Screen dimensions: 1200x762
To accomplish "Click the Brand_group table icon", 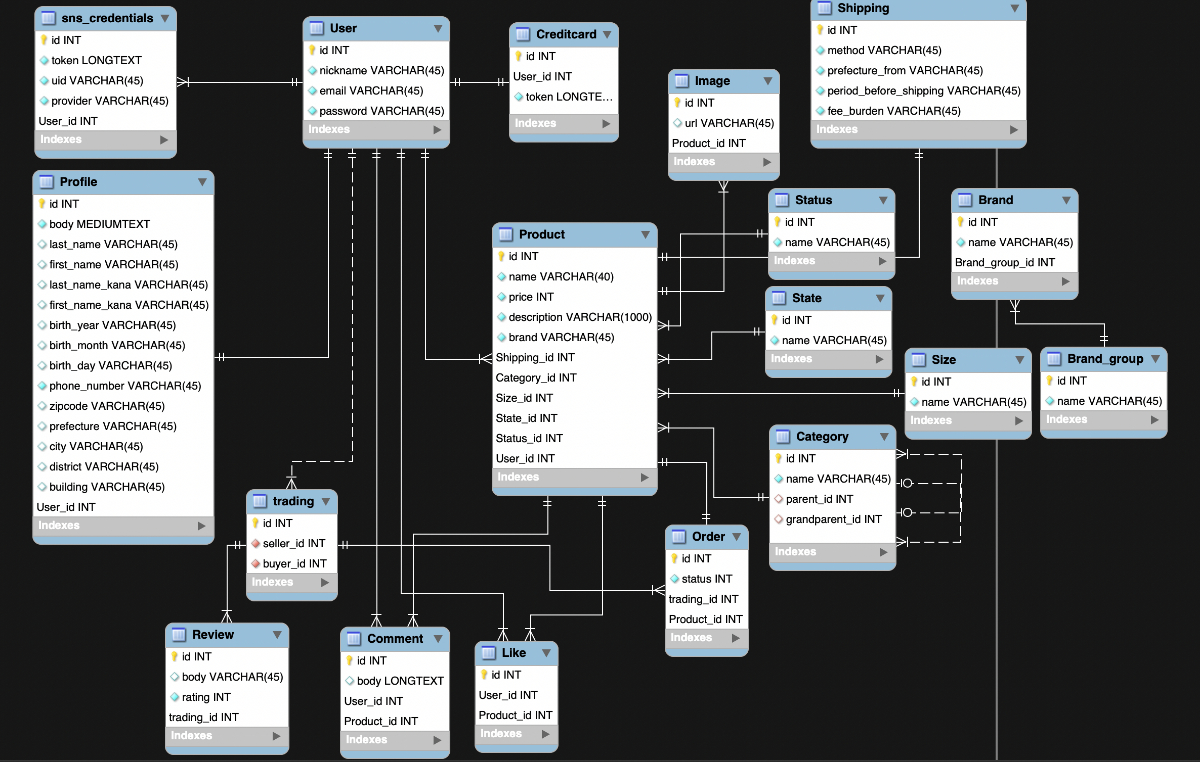I will [1053, 359].
